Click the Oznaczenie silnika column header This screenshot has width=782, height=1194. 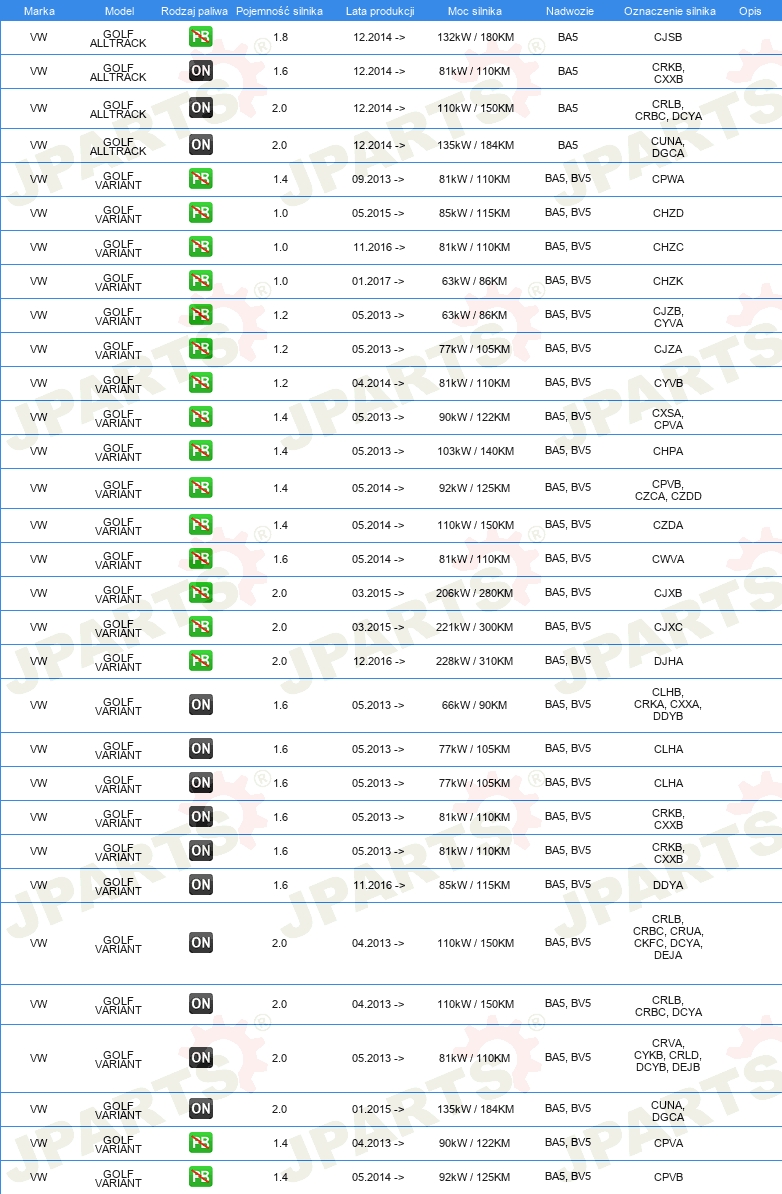pos(669,11)
